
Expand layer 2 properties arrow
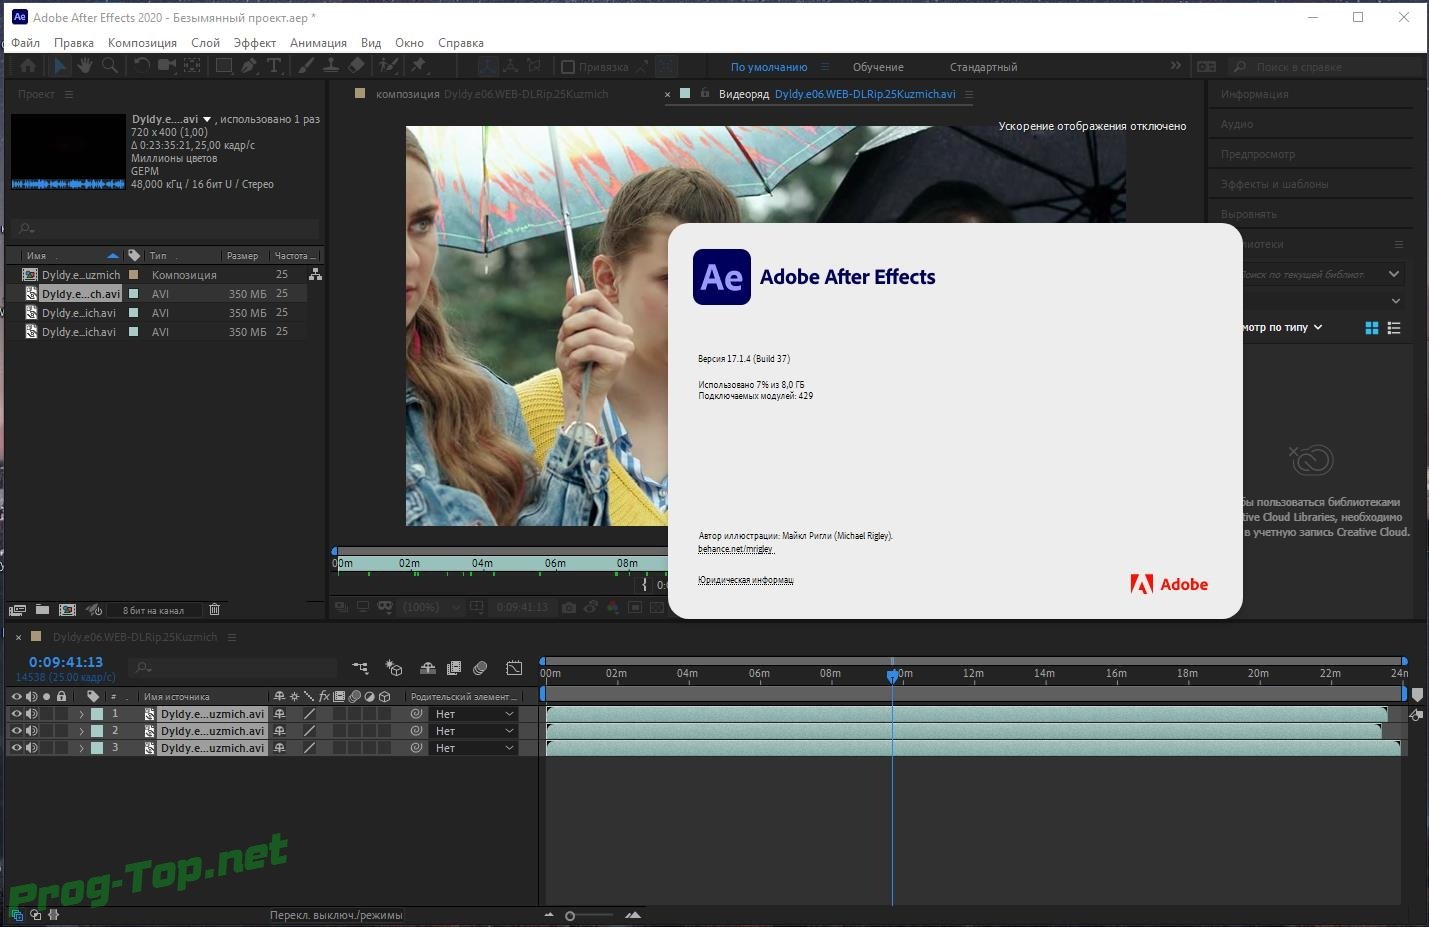(81, 731)
